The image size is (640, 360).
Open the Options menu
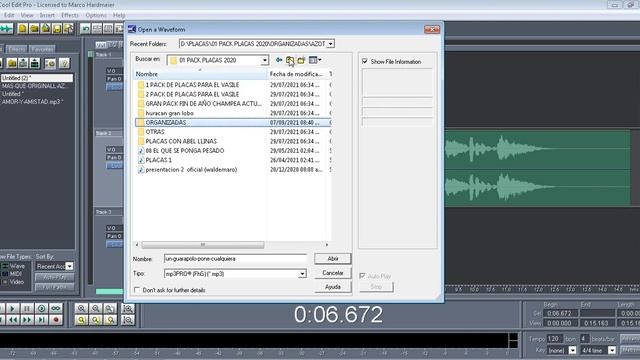click(x=96, y=15)
